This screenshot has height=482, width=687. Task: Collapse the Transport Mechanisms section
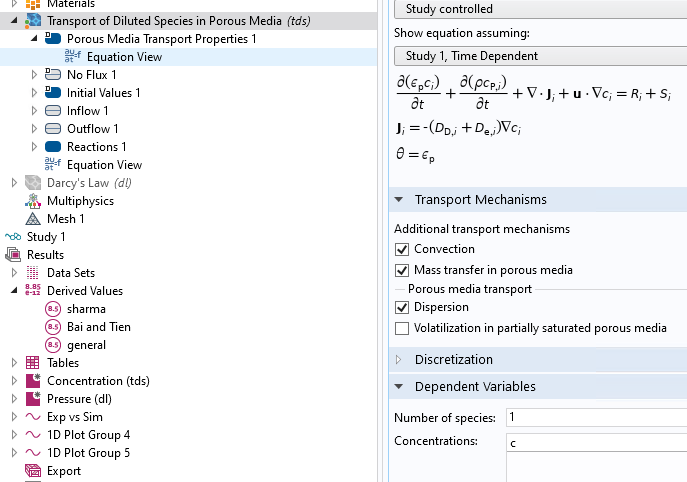pos(399,200)
